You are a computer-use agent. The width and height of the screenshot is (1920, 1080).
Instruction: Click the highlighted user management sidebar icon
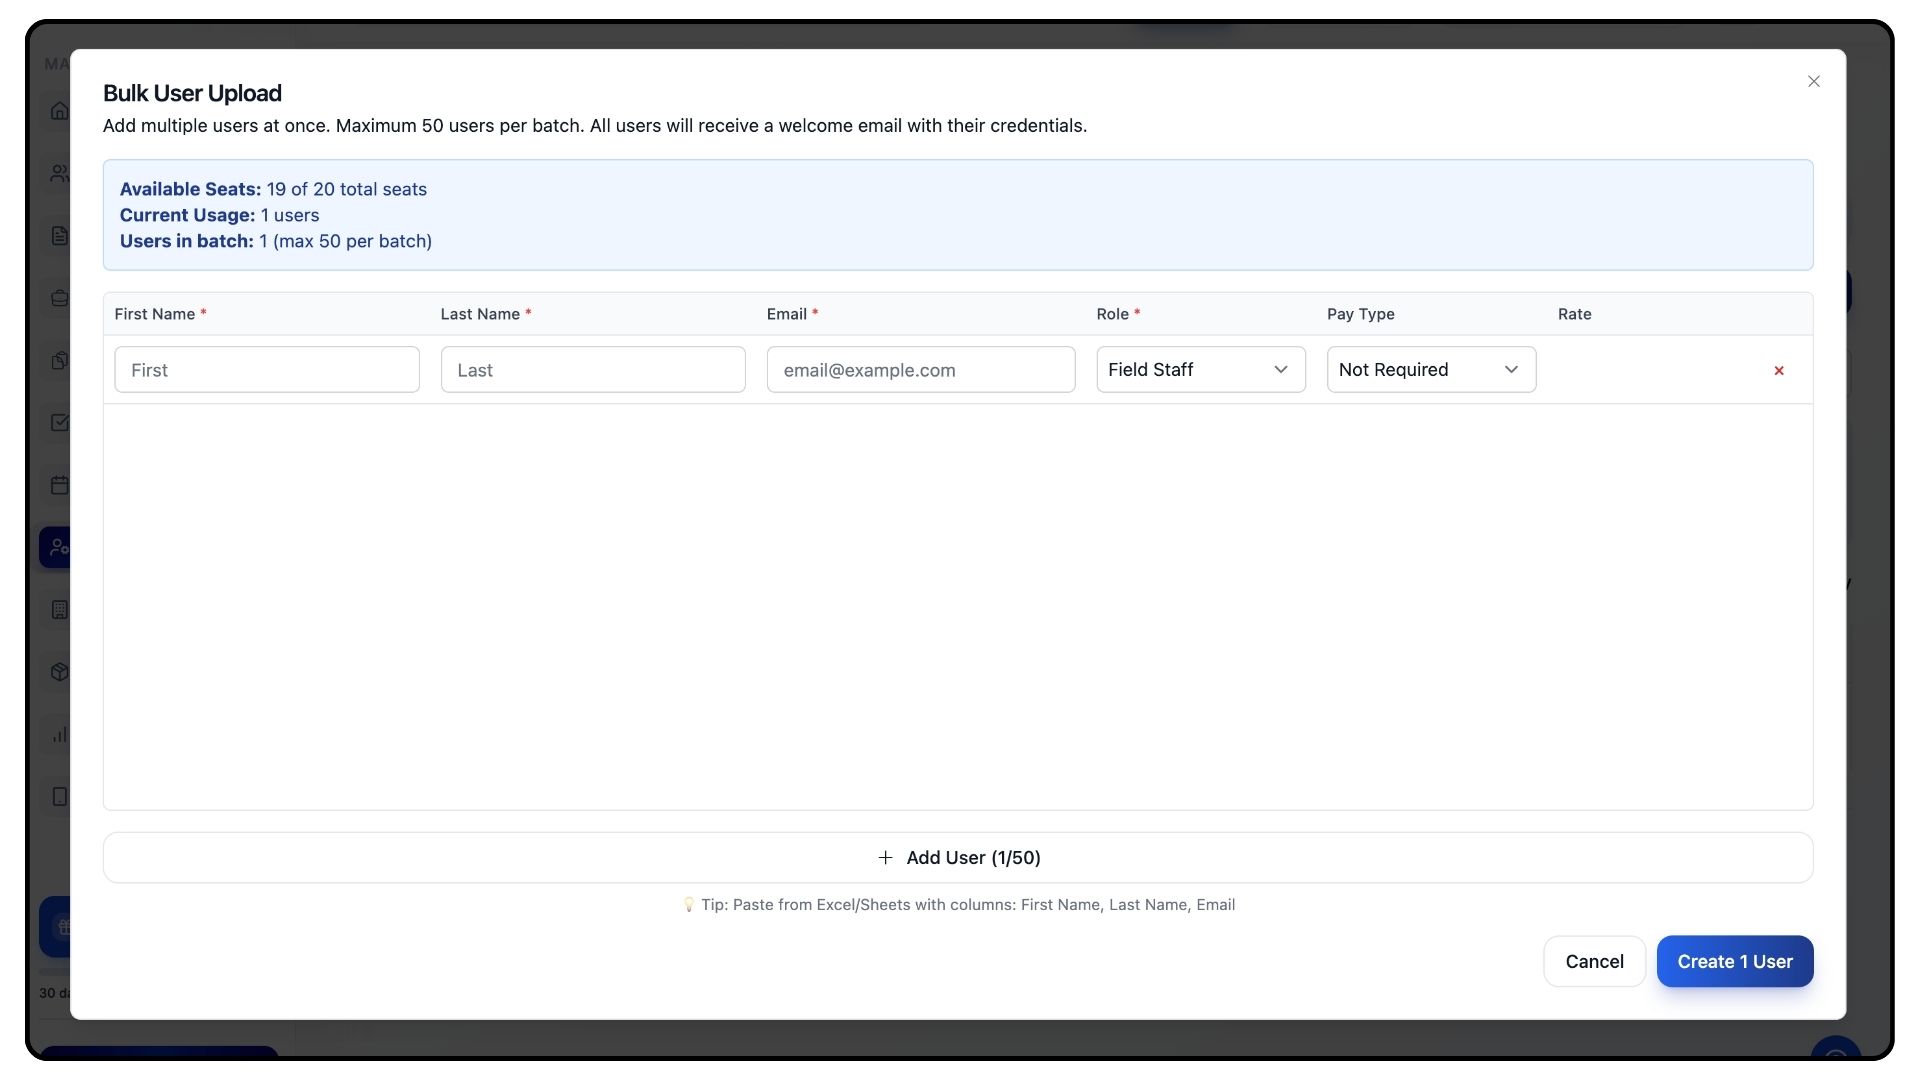pos(57,547)
